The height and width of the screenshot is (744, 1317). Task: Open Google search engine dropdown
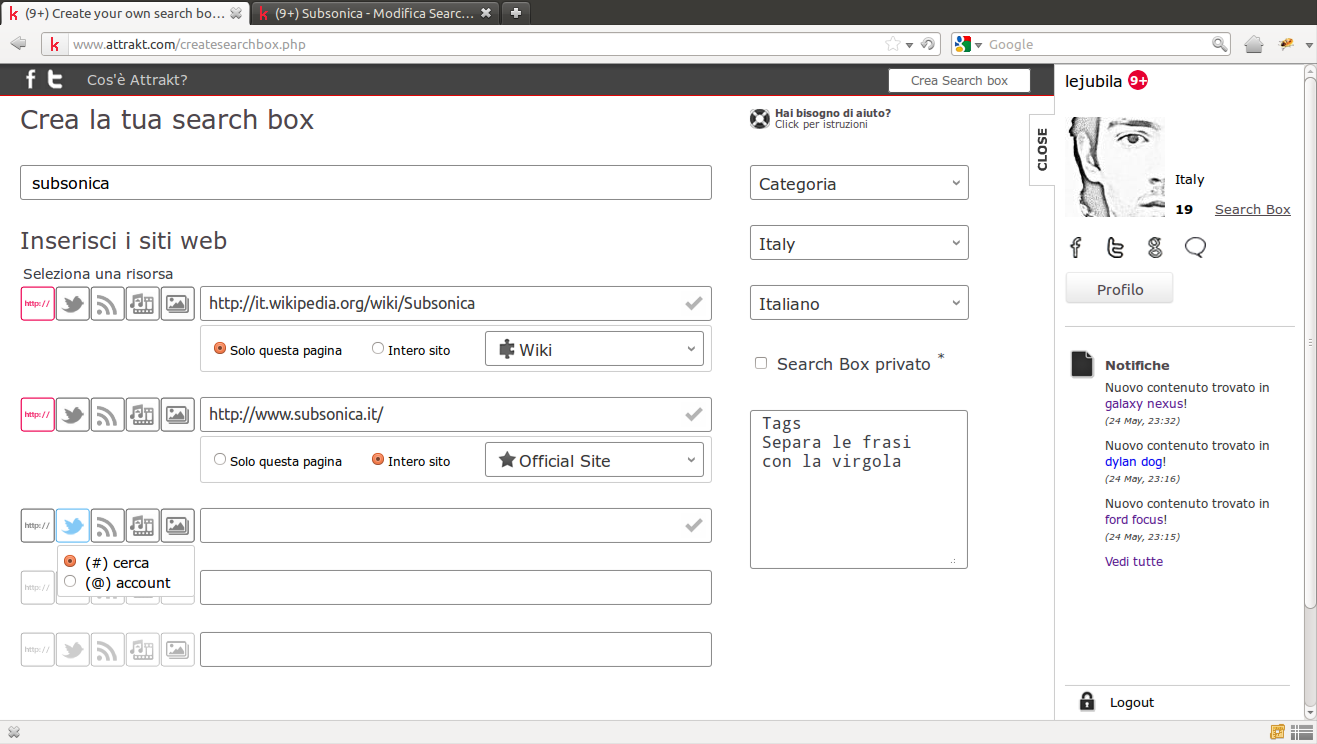(968, 44)
